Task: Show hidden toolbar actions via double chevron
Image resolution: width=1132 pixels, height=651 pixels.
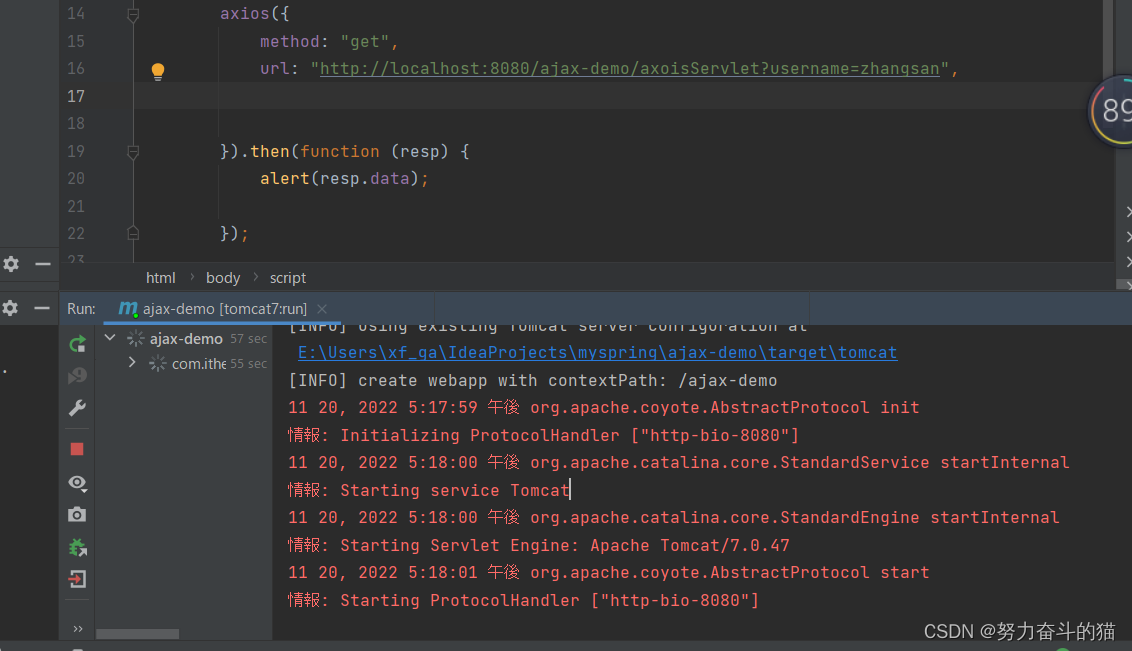Action: 77,628
